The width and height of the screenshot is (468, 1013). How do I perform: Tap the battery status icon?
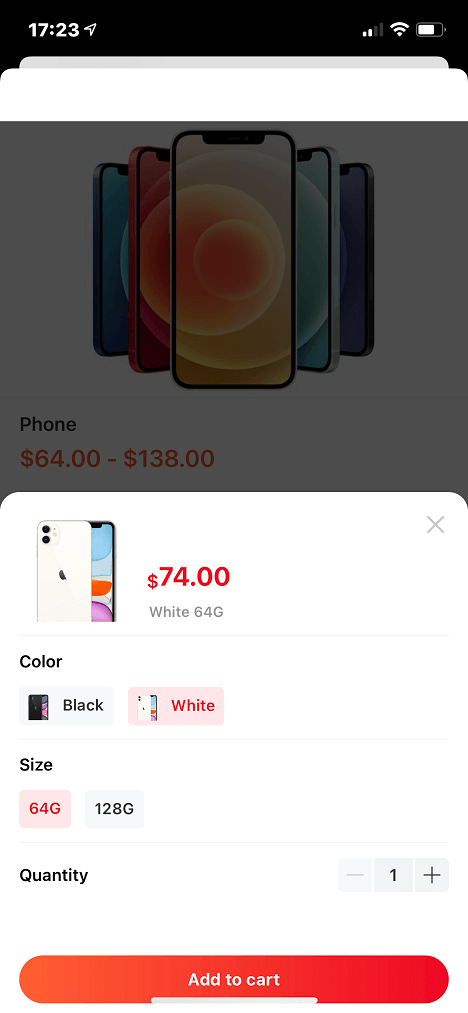tap(431, 30)
